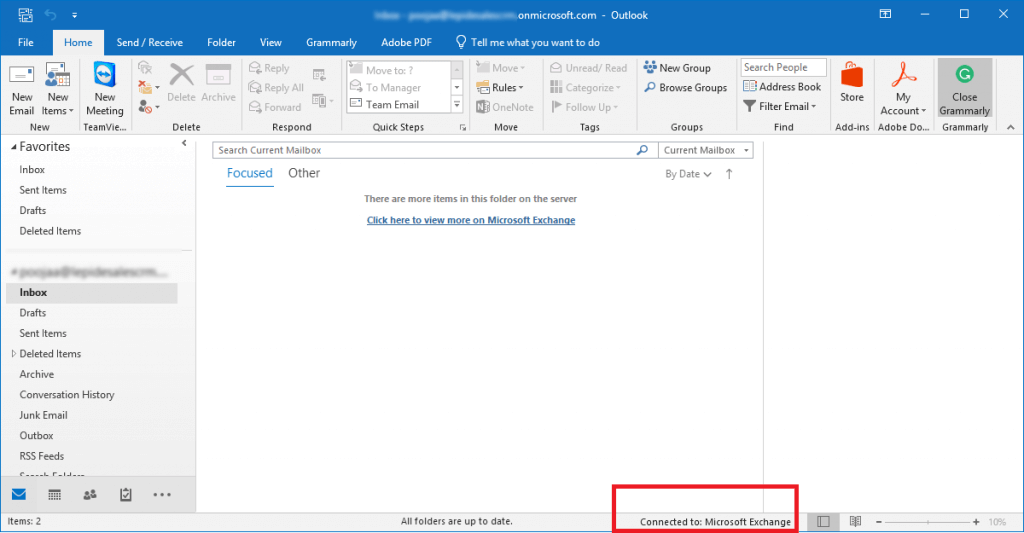The width and height of the screenshot is (1024, 533).
Task: Open the Junk Email folder
Action: click(x=43, y=415)
